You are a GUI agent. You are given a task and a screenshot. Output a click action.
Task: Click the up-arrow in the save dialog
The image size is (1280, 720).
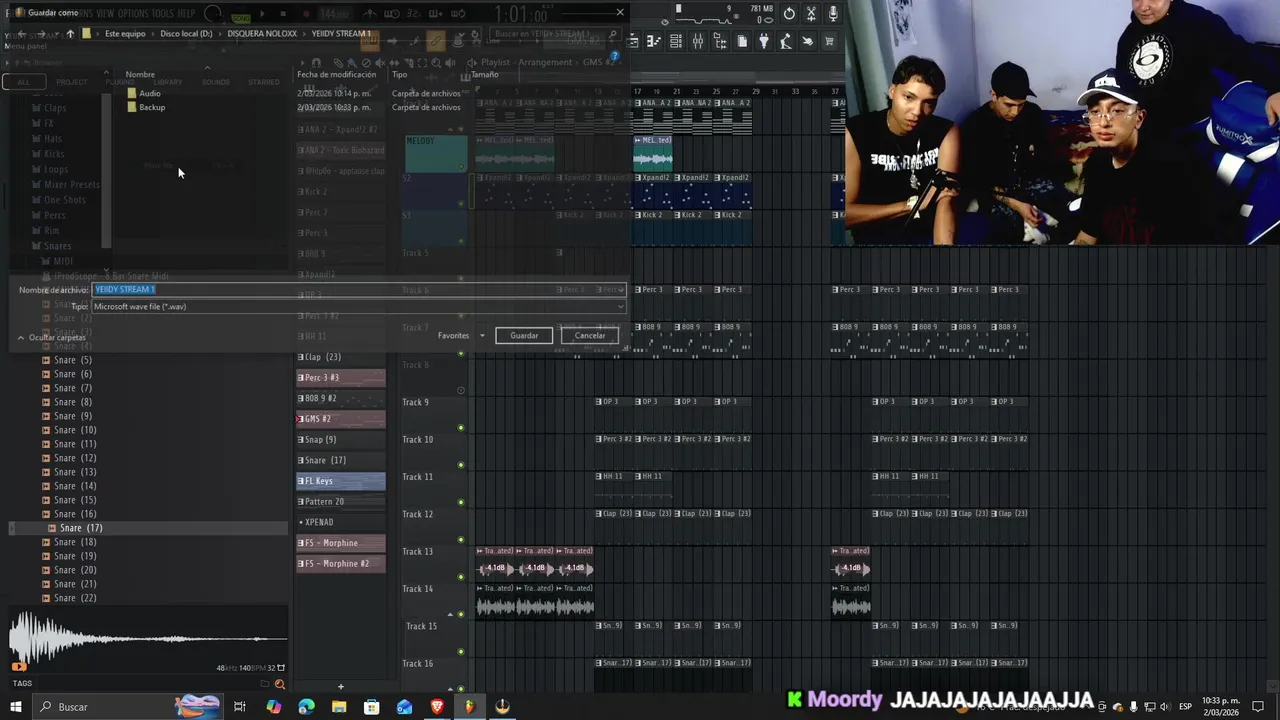(70, 33)
